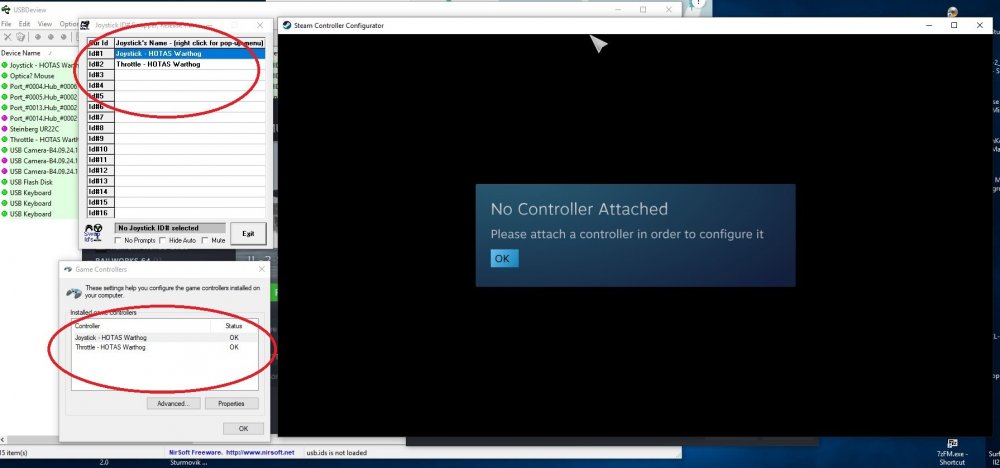Screen dimensions: 1000x468
Task: Open the View menu in USBDeview
Action: (x=45, y=24)
